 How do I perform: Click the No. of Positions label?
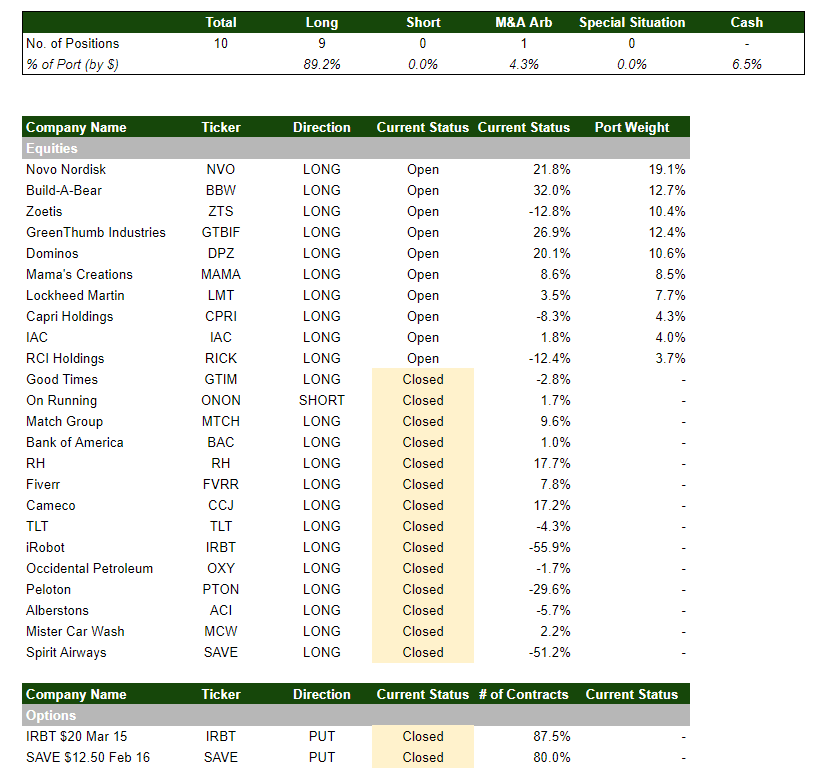[x=72, y=43]
